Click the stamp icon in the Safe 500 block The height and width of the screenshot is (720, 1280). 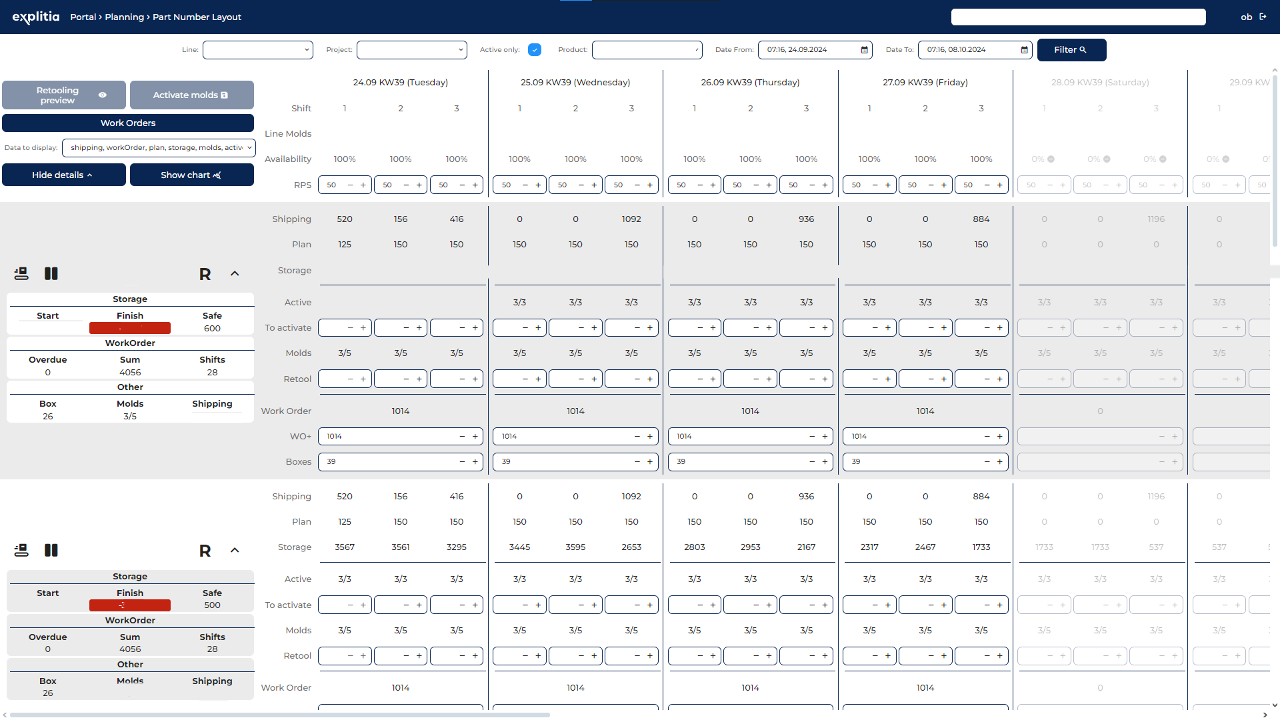click(x=21, y=551)
